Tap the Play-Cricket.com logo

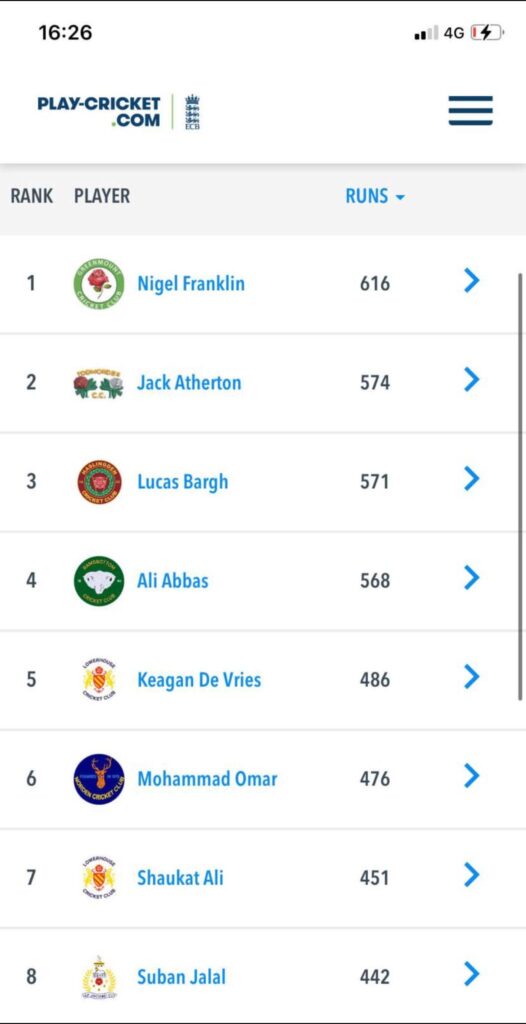pos(99,112)
